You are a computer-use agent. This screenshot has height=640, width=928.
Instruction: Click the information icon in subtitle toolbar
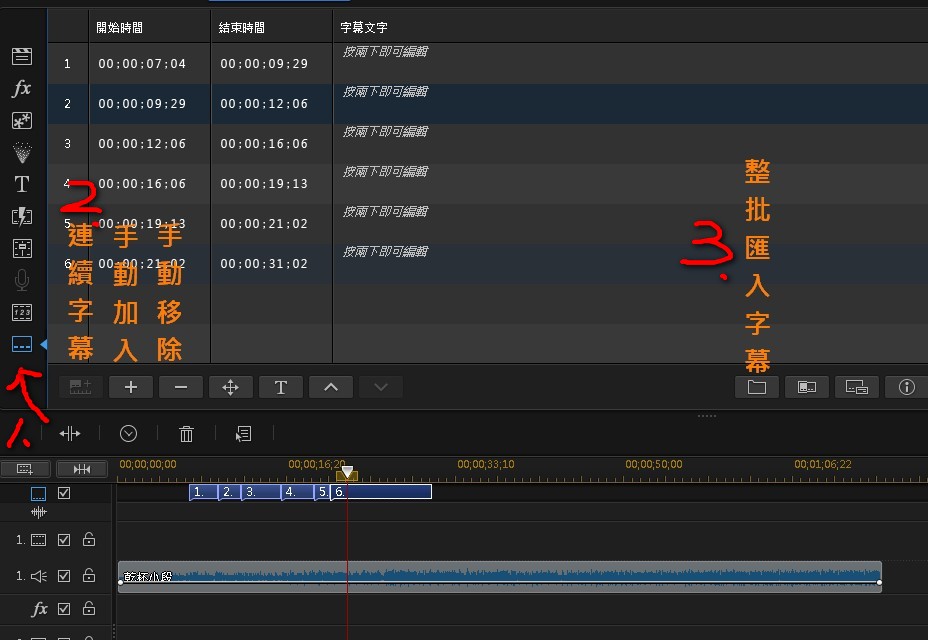click(907, 387)
